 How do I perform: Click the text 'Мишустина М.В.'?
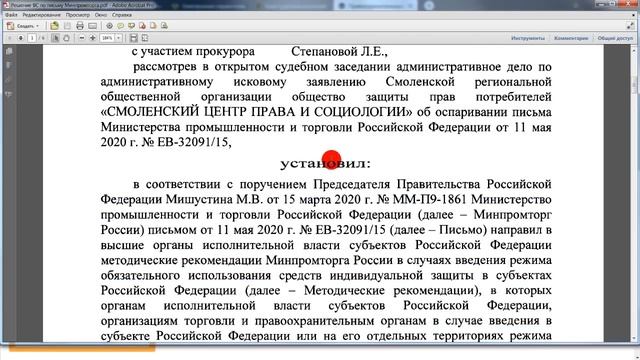[214, 199]
